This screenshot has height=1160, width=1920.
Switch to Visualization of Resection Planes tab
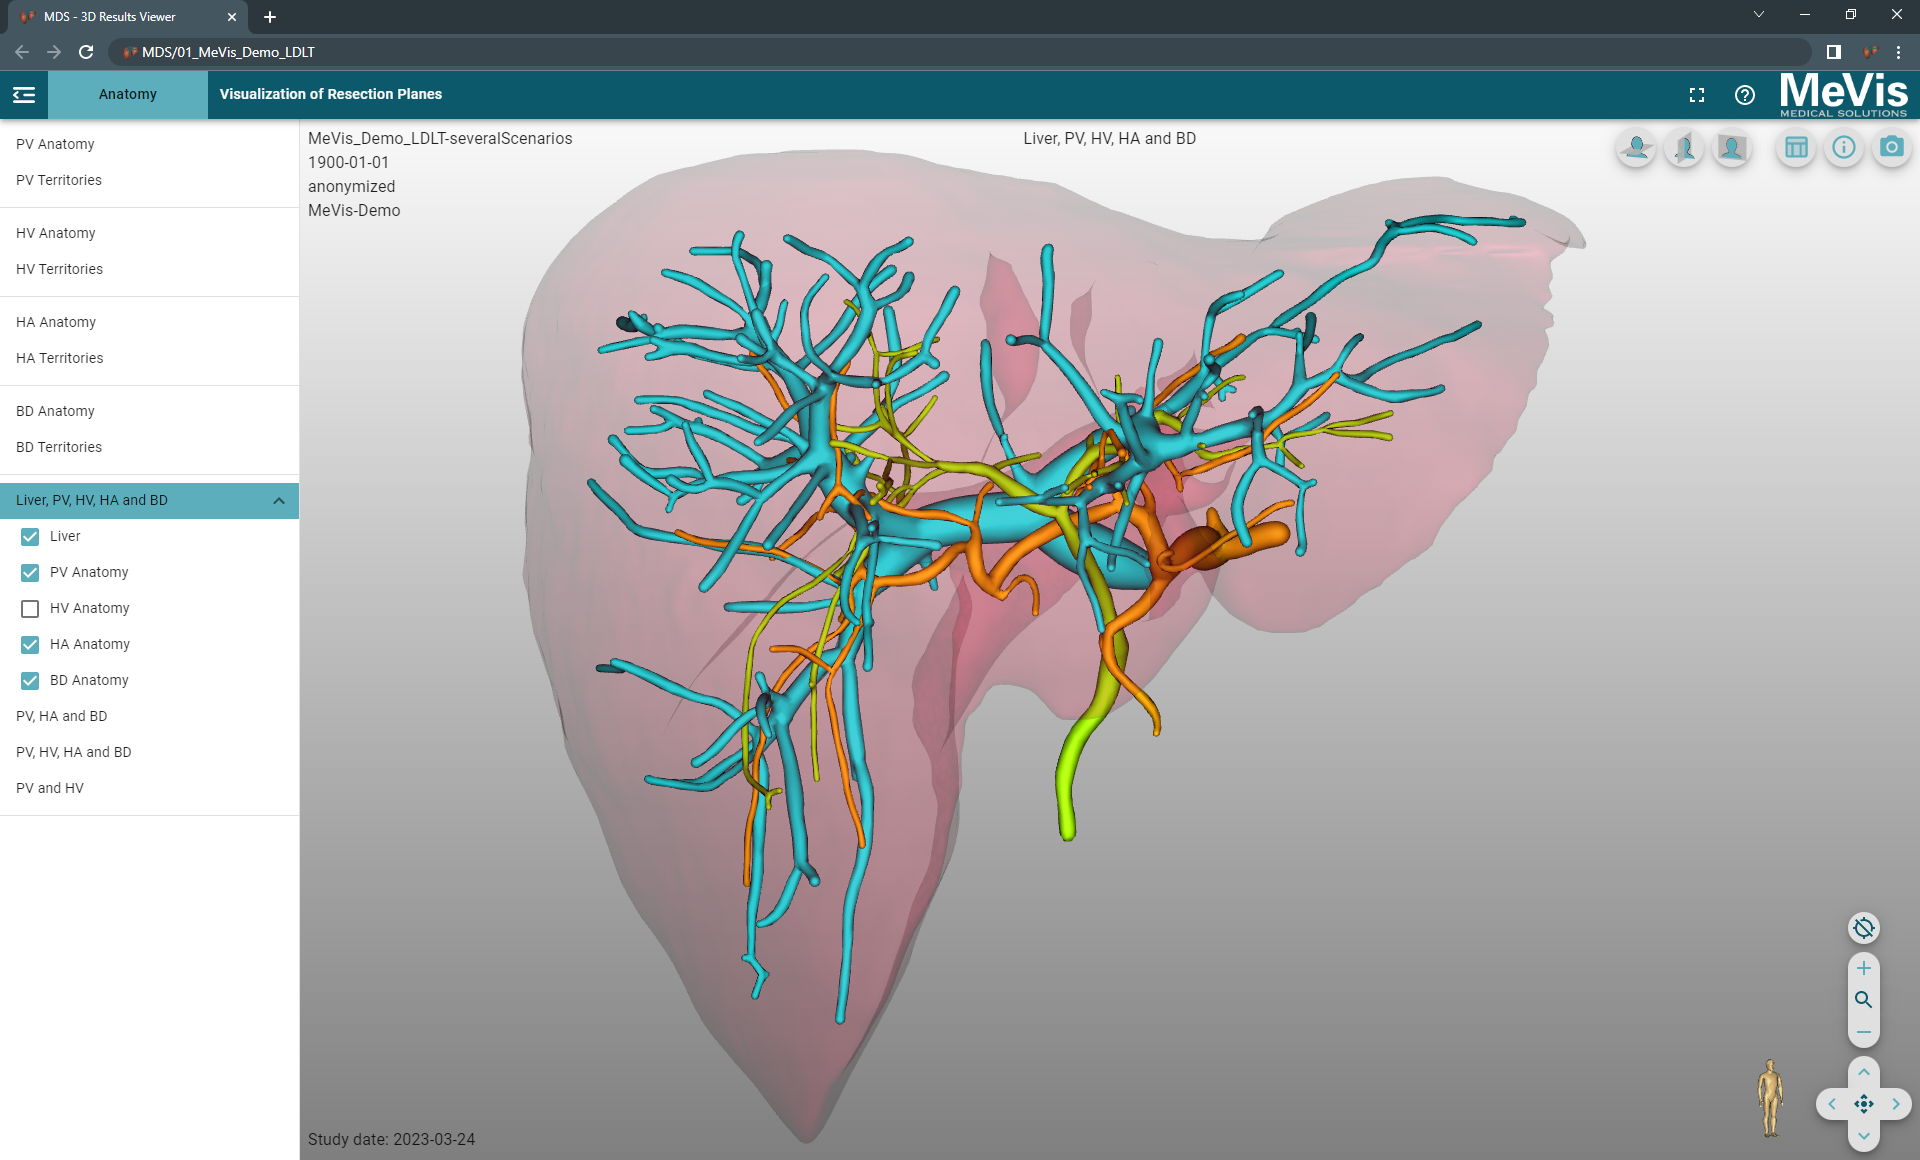click(331, 94)
